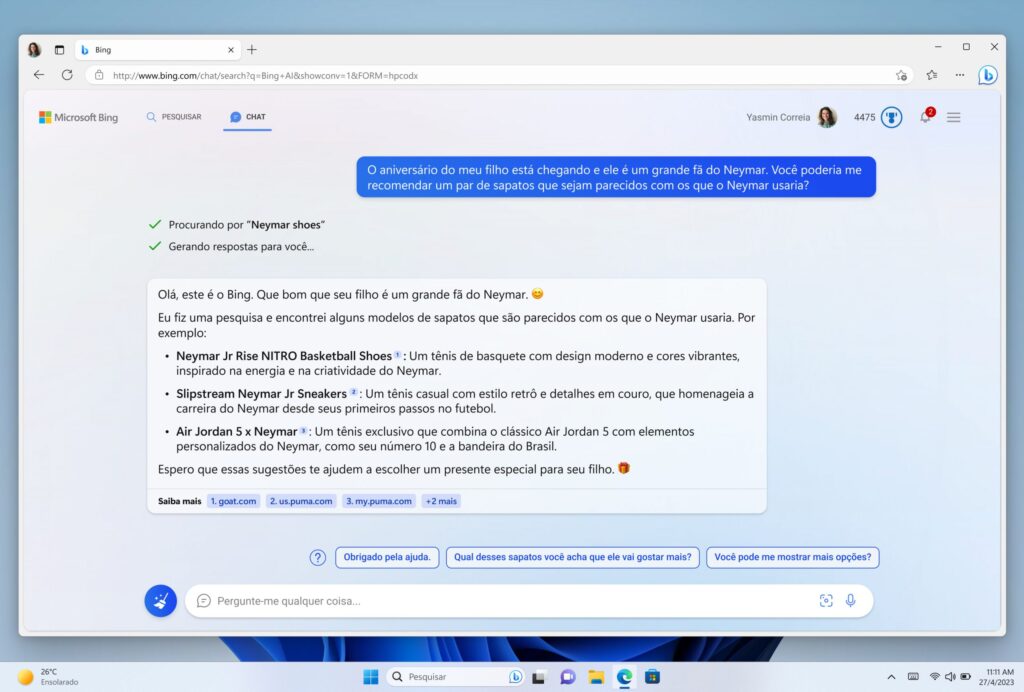Go back to previous page
The image size is (1024, 692).
39,75
